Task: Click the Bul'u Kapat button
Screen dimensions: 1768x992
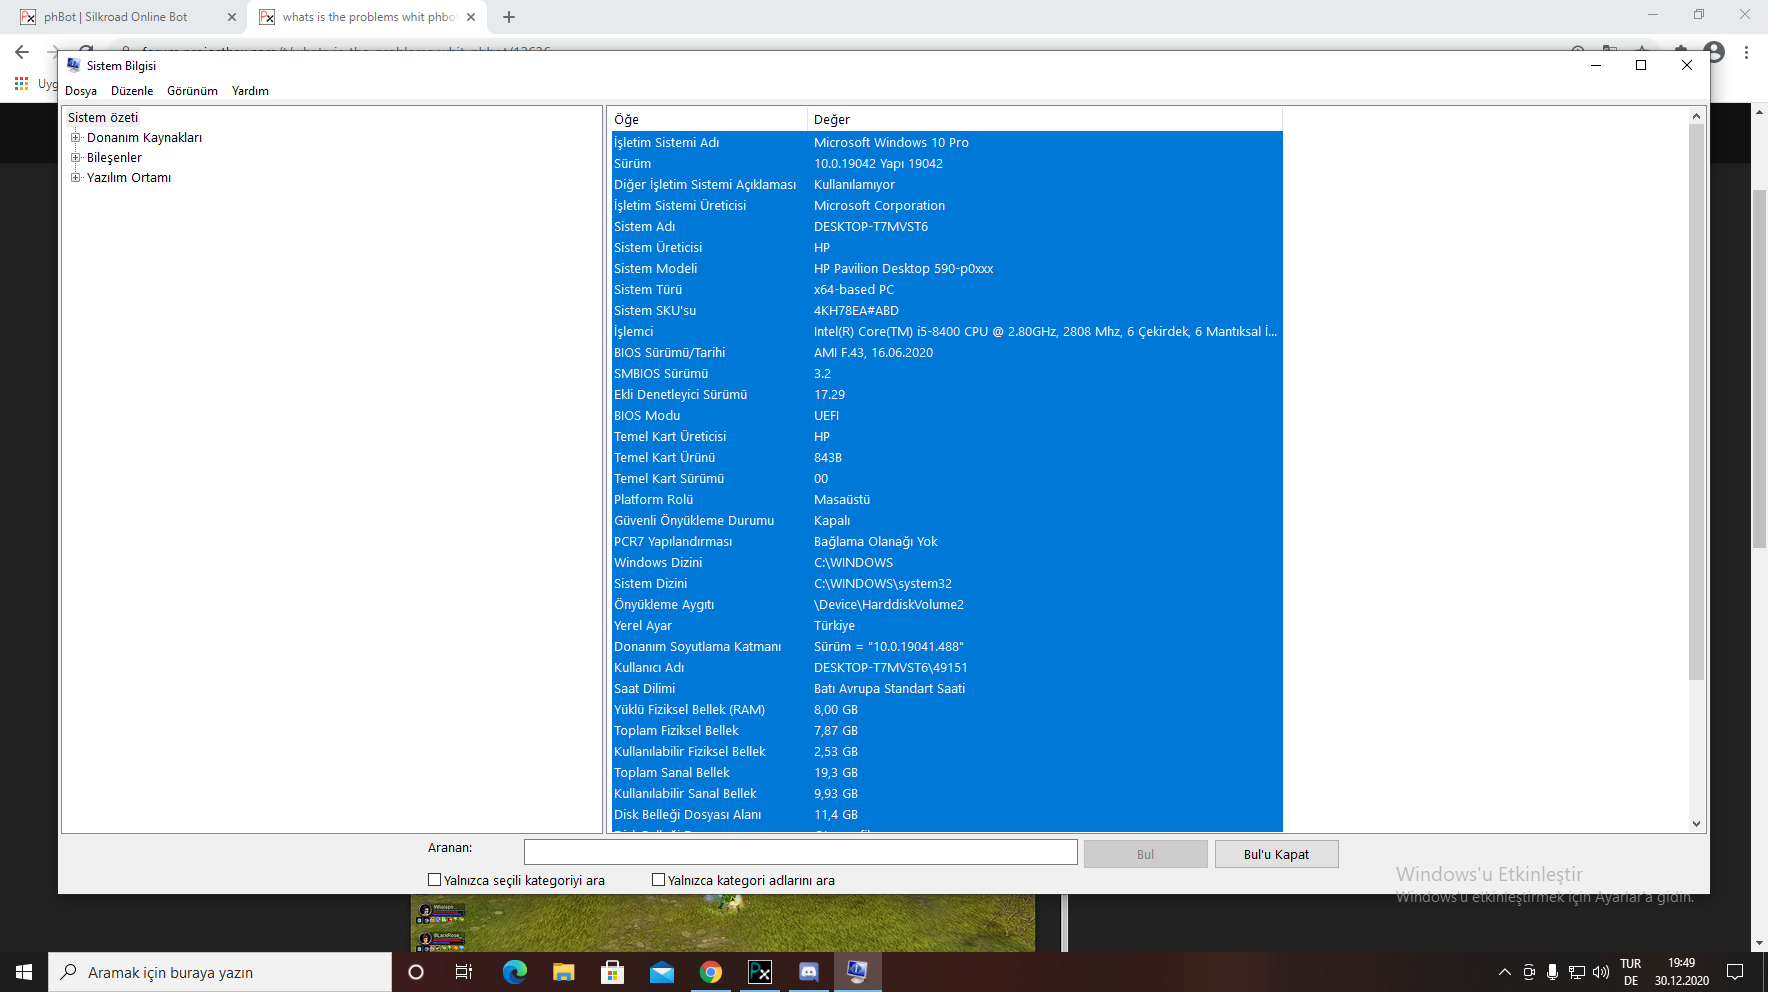Action: click(1276, 854)
